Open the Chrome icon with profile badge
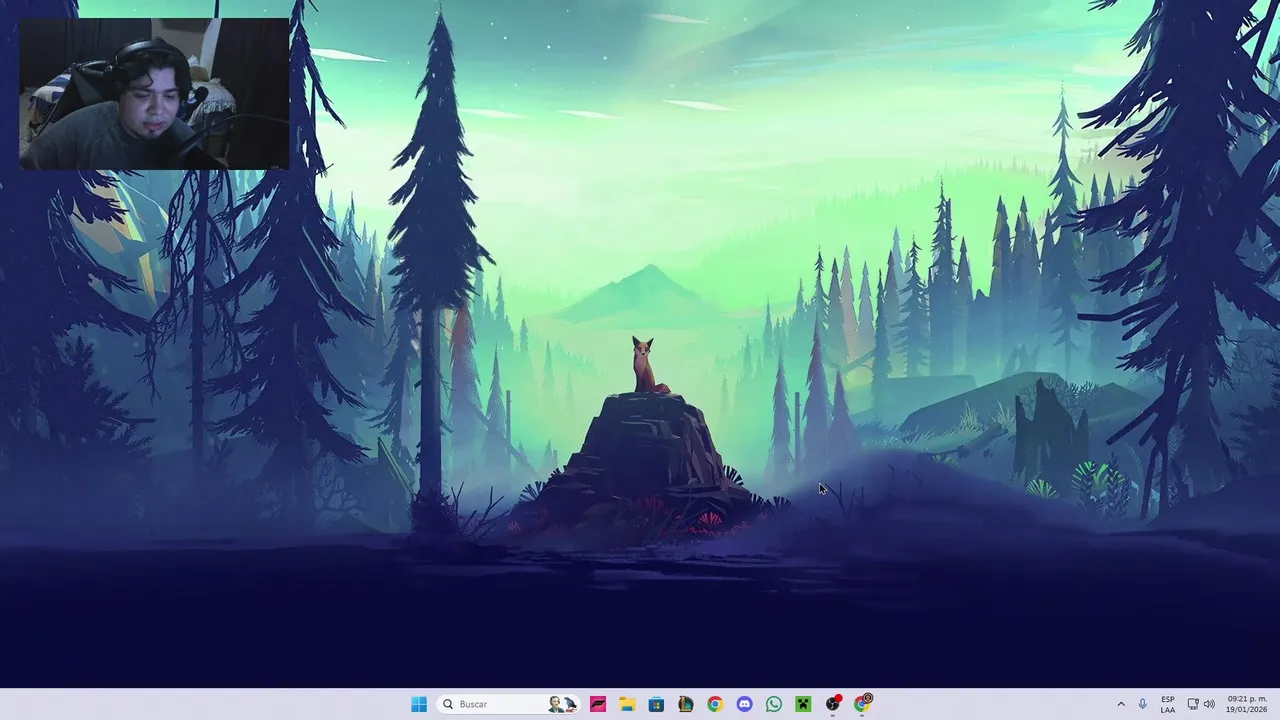This screenshot has height=720, width=1280. [x=863, y=704]
